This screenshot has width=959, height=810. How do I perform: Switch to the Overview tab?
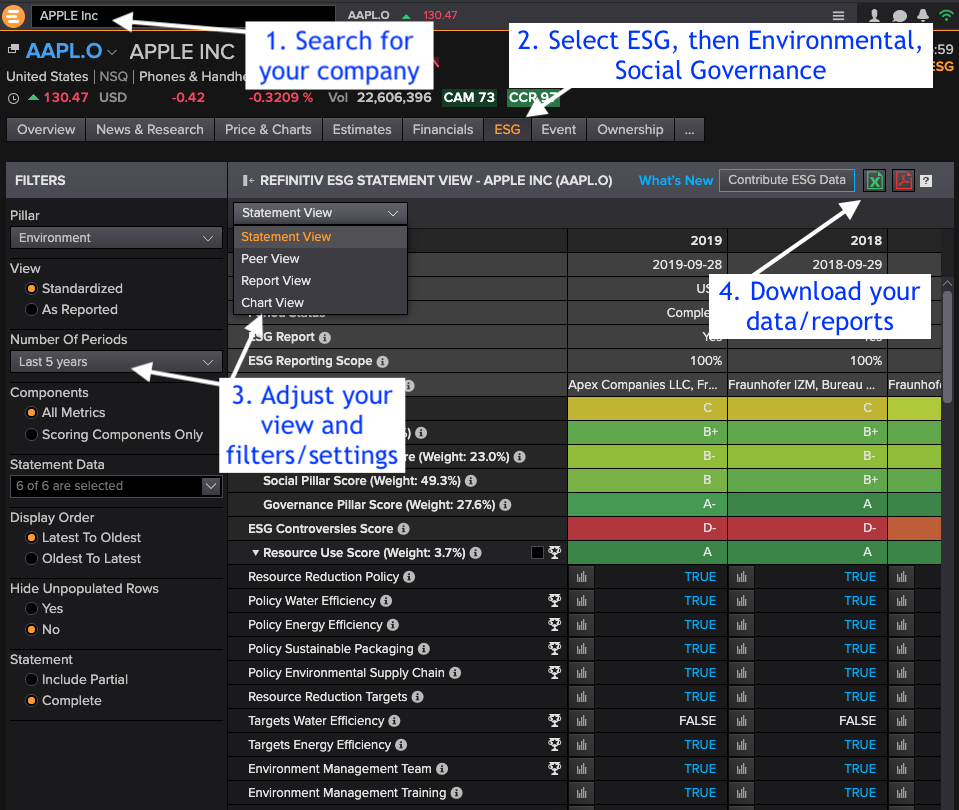coord(46,130)
